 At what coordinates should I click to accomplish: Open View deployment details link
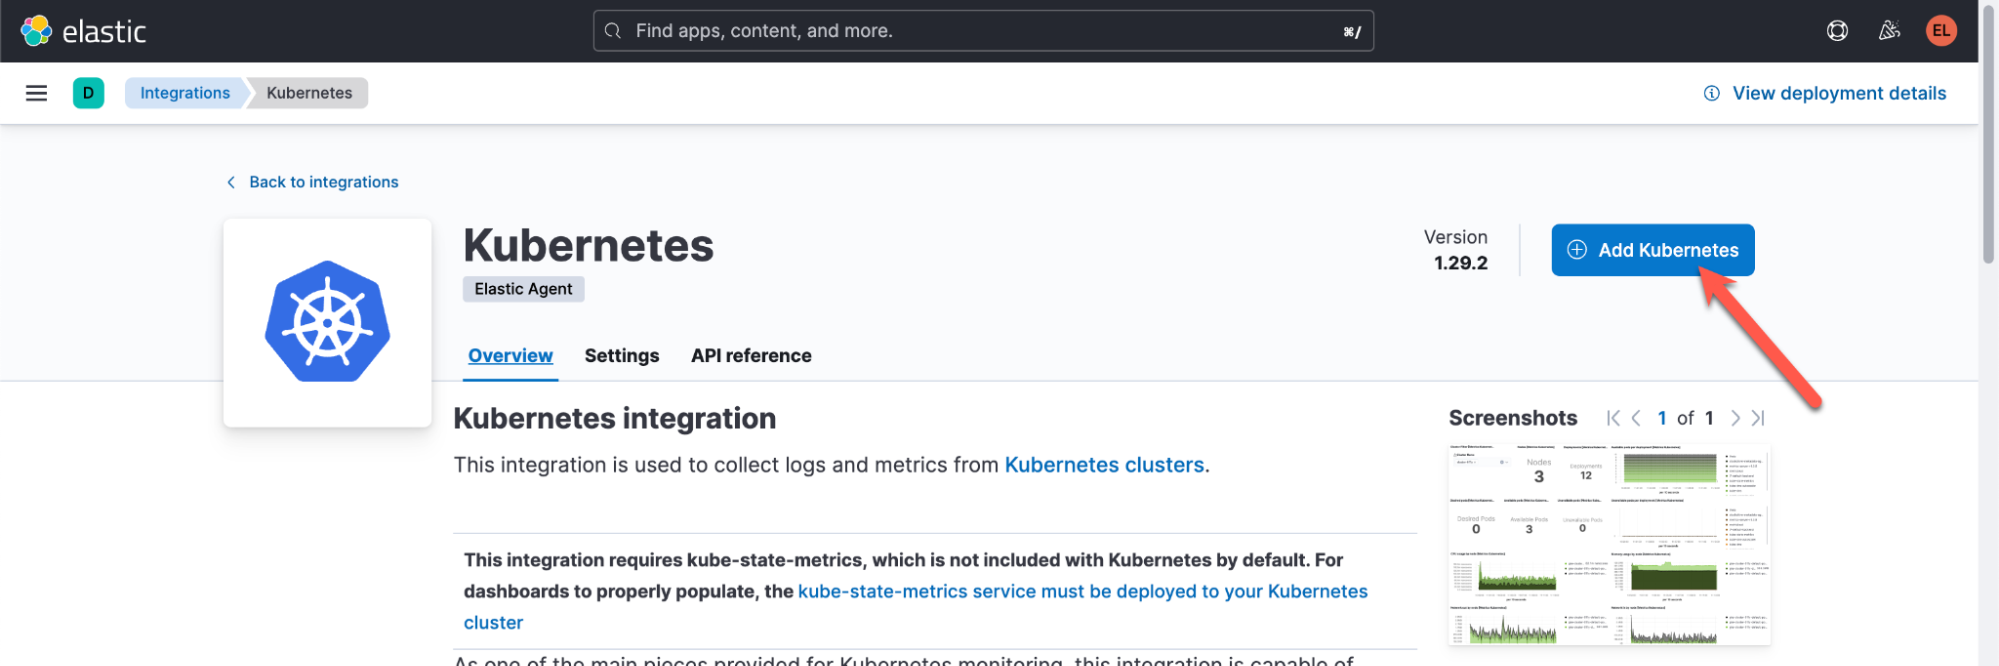pos(1838,93)
